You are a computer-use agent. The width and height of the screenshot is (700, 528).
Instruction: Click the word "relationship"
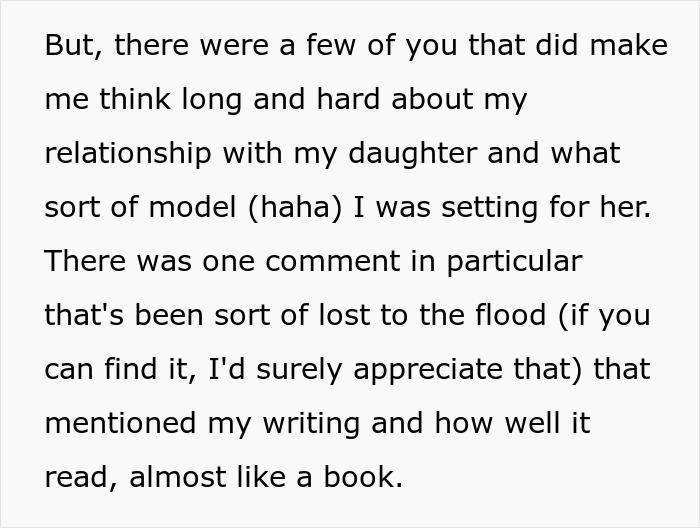[x=128, y=153]
